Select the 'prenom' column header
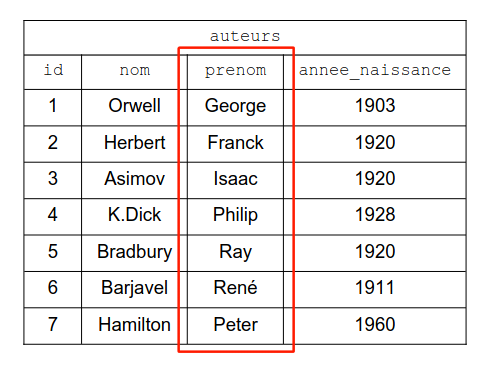 235,71
